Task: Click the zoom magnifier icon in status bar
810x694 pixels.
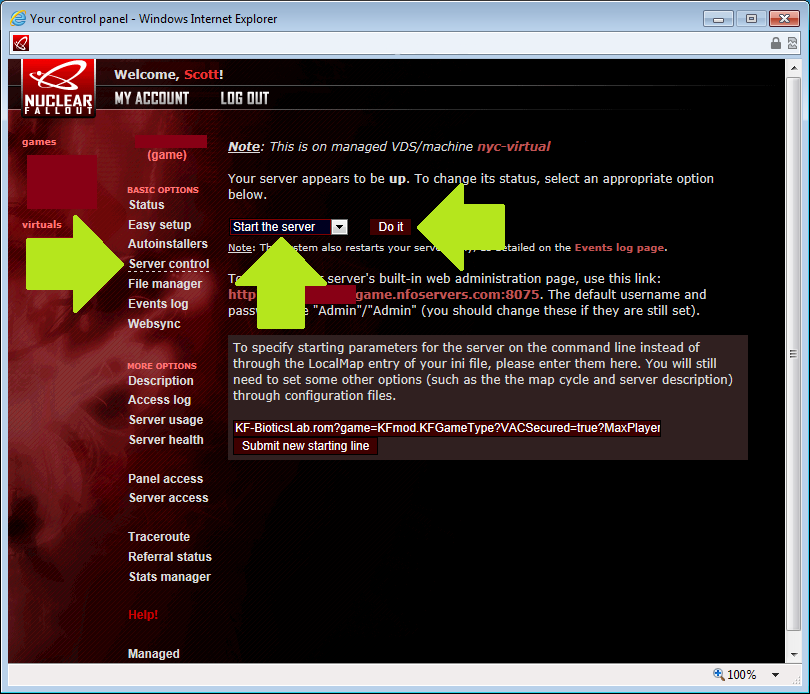Action: [x=718, y=675]
